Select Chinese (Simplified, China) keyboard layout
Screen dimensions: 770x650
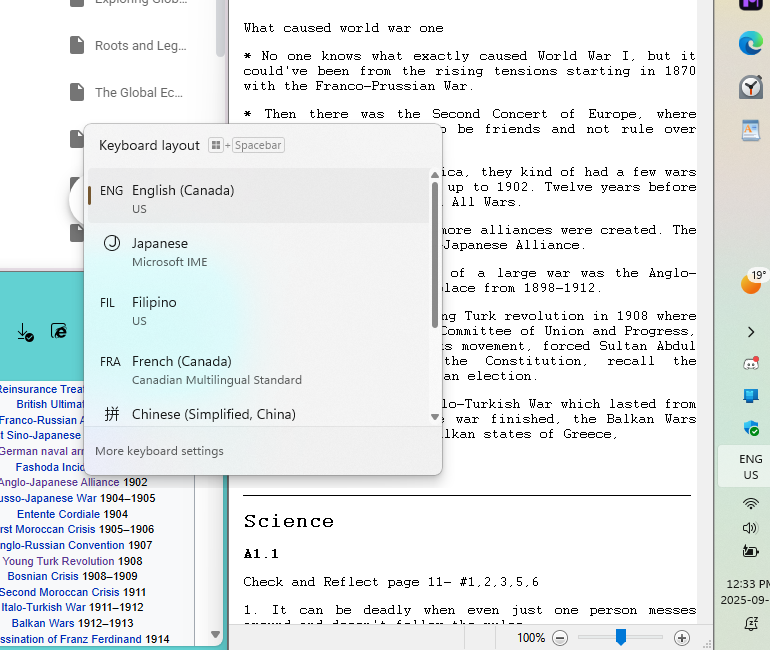pos(258,414)
